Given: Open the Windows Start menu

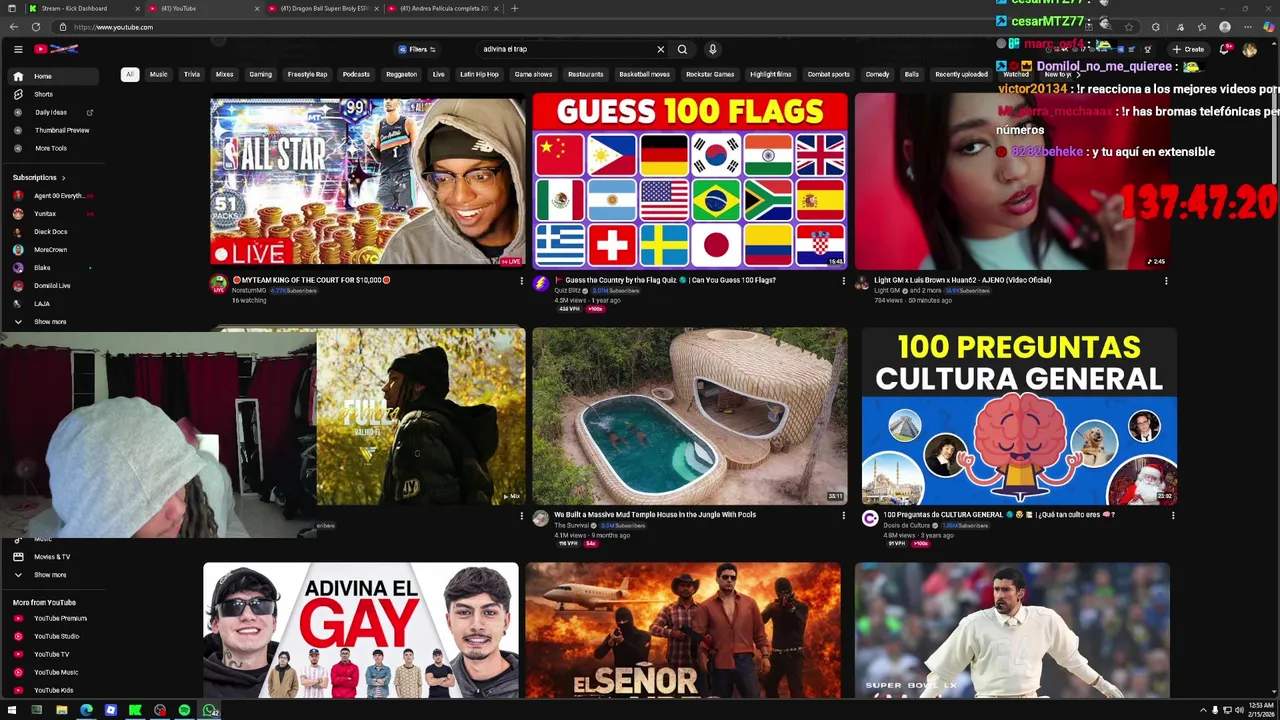Looking at the screenshot, I should pyautogui.click(x=11, y=710).
